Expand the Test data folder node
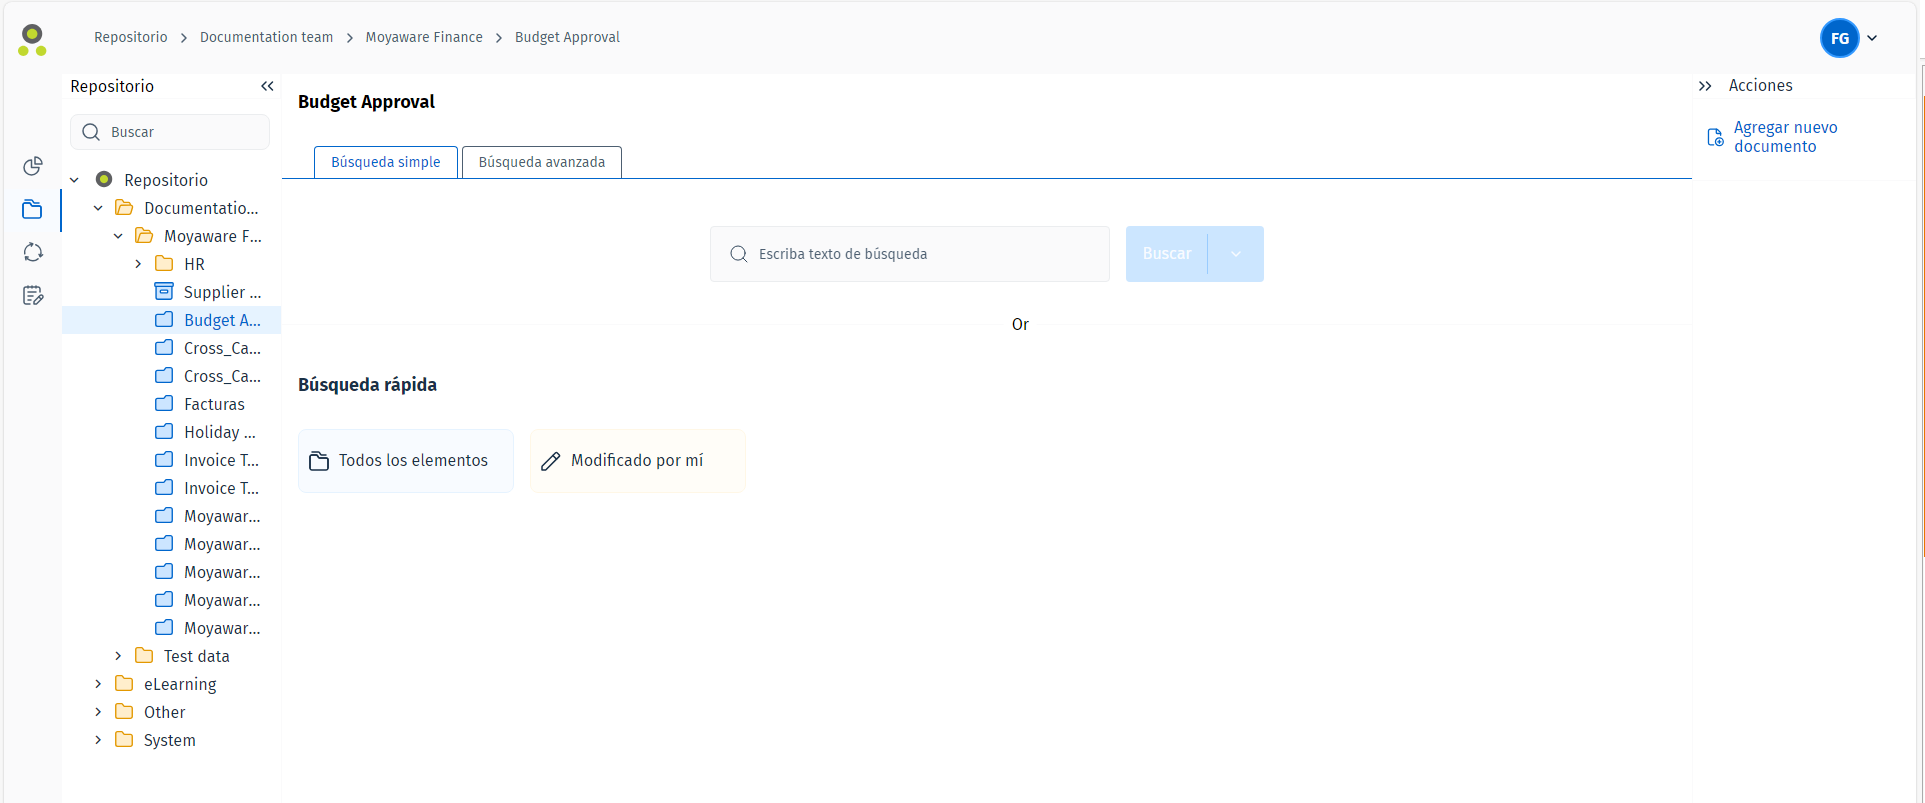 coord(118,656)
